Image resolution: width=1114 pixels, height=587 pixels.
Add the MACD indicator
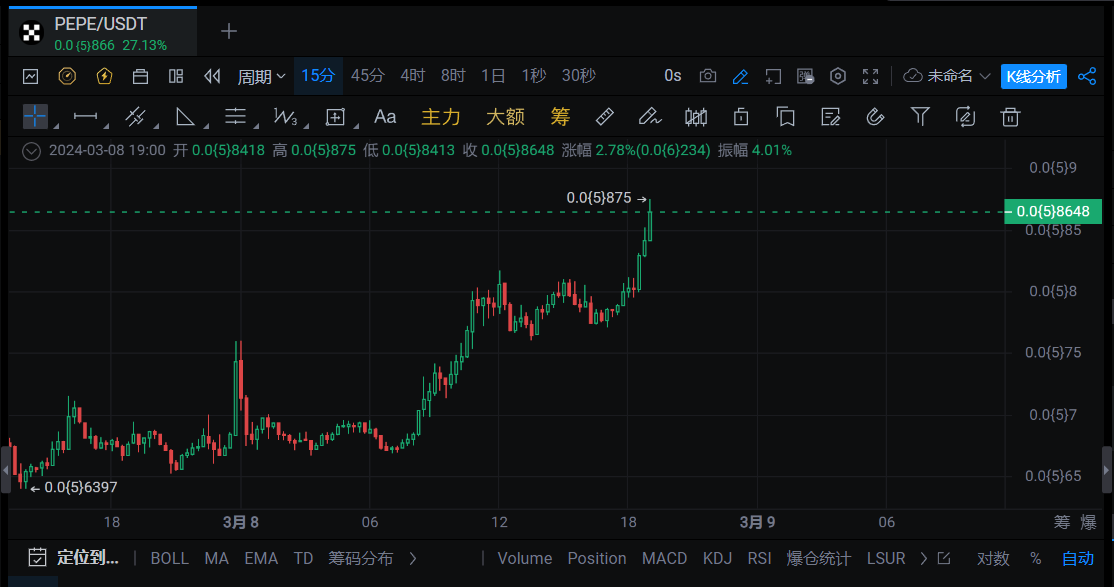tap(663, 558)
